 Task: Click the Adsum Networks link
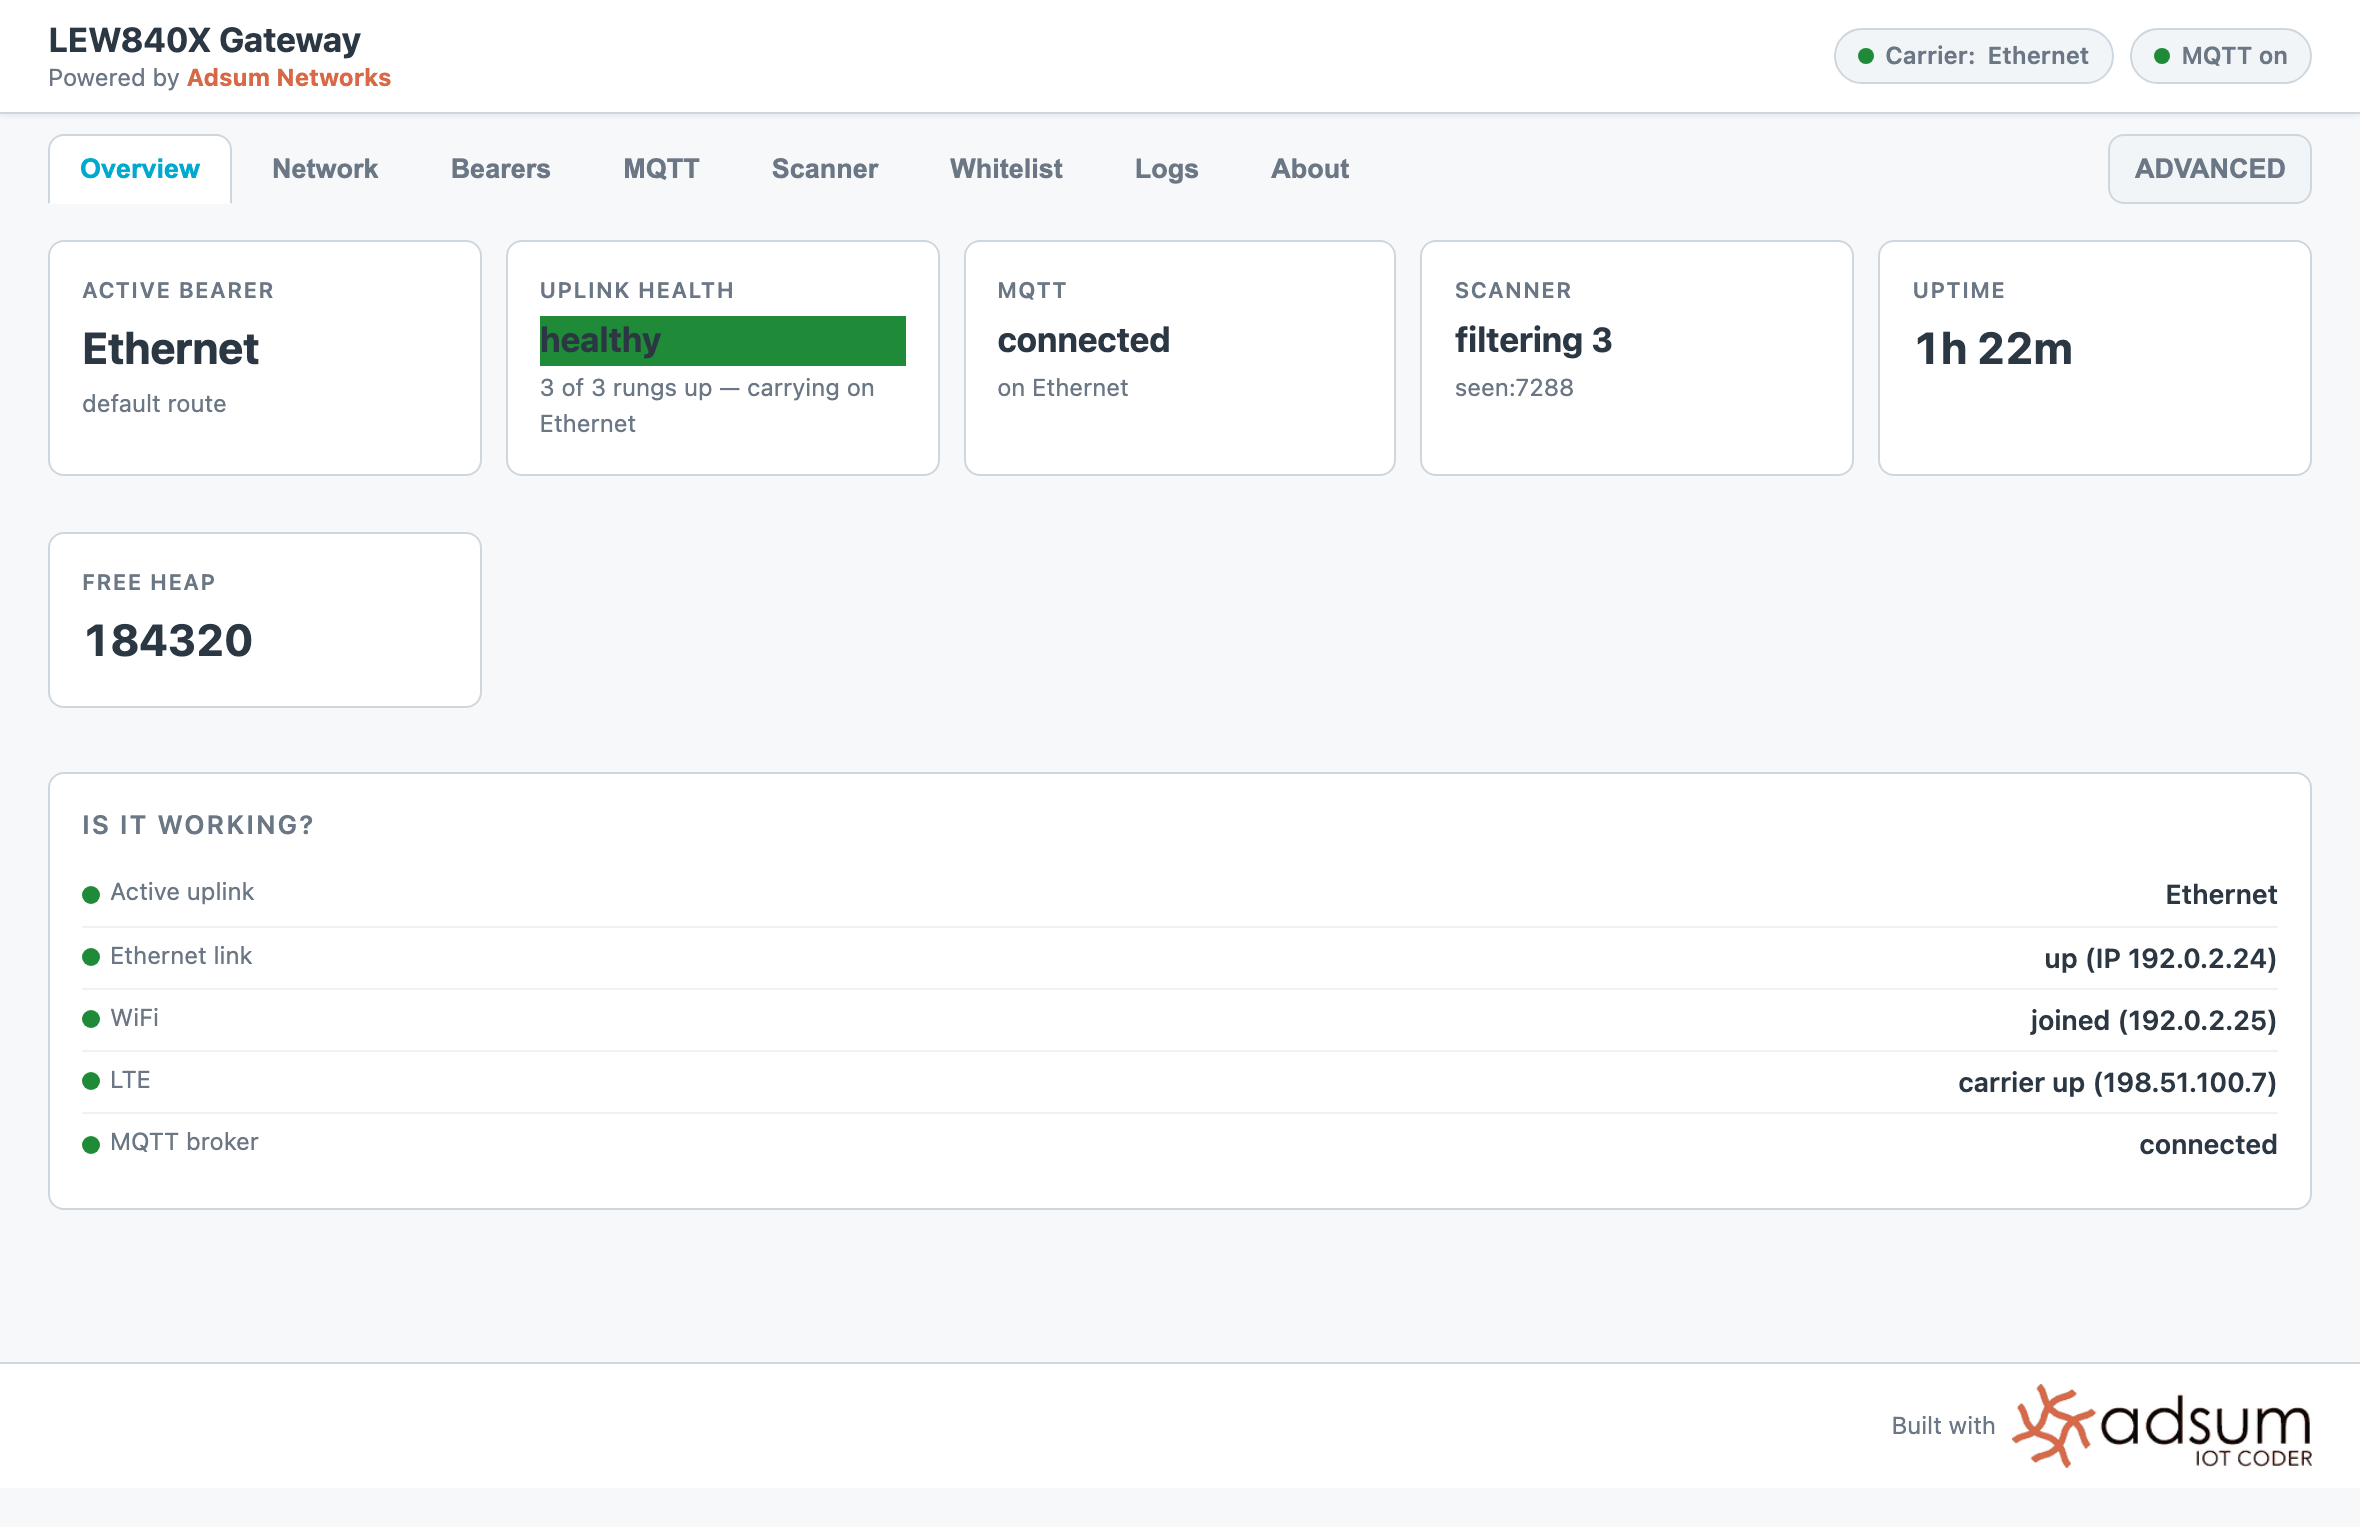click(289, 78)
